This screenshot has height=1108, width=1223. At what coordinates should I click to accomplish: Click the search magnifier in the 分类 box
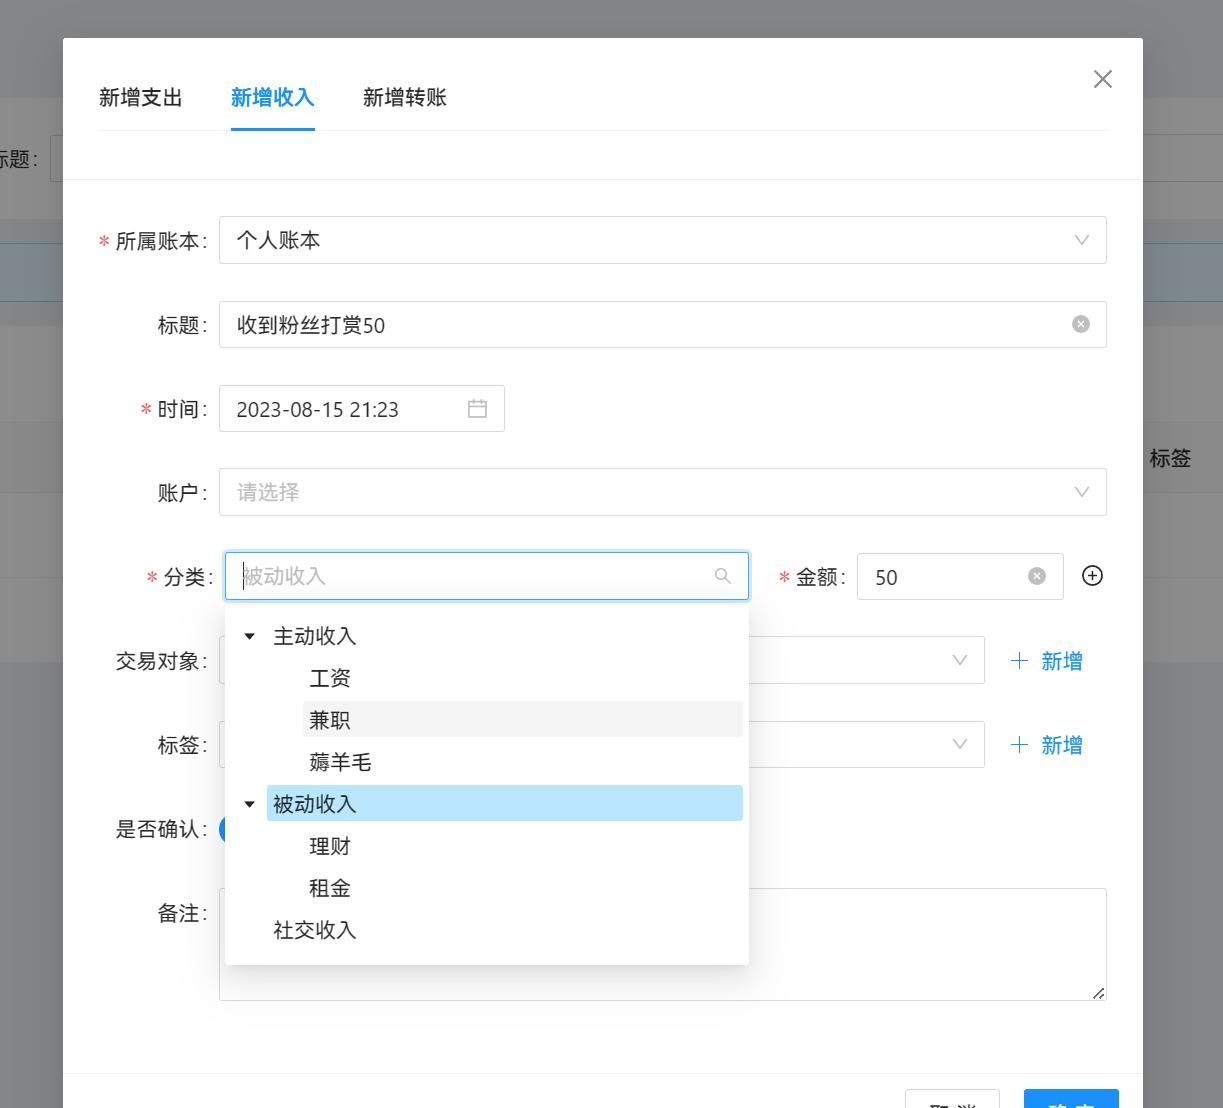pos(722,576)
